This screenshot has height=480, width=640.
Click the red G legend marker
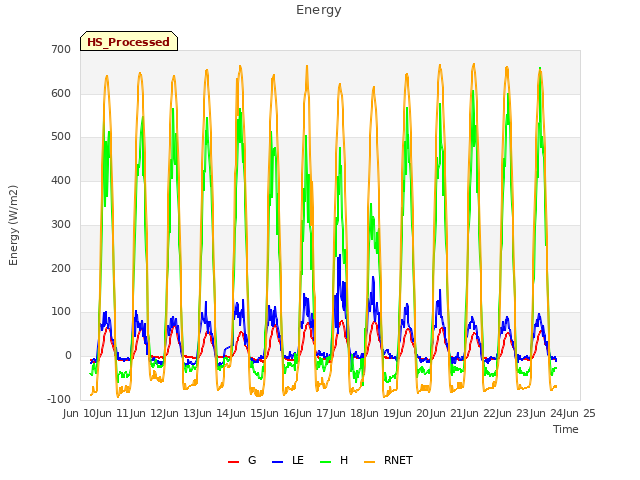[x=233, y=462]
